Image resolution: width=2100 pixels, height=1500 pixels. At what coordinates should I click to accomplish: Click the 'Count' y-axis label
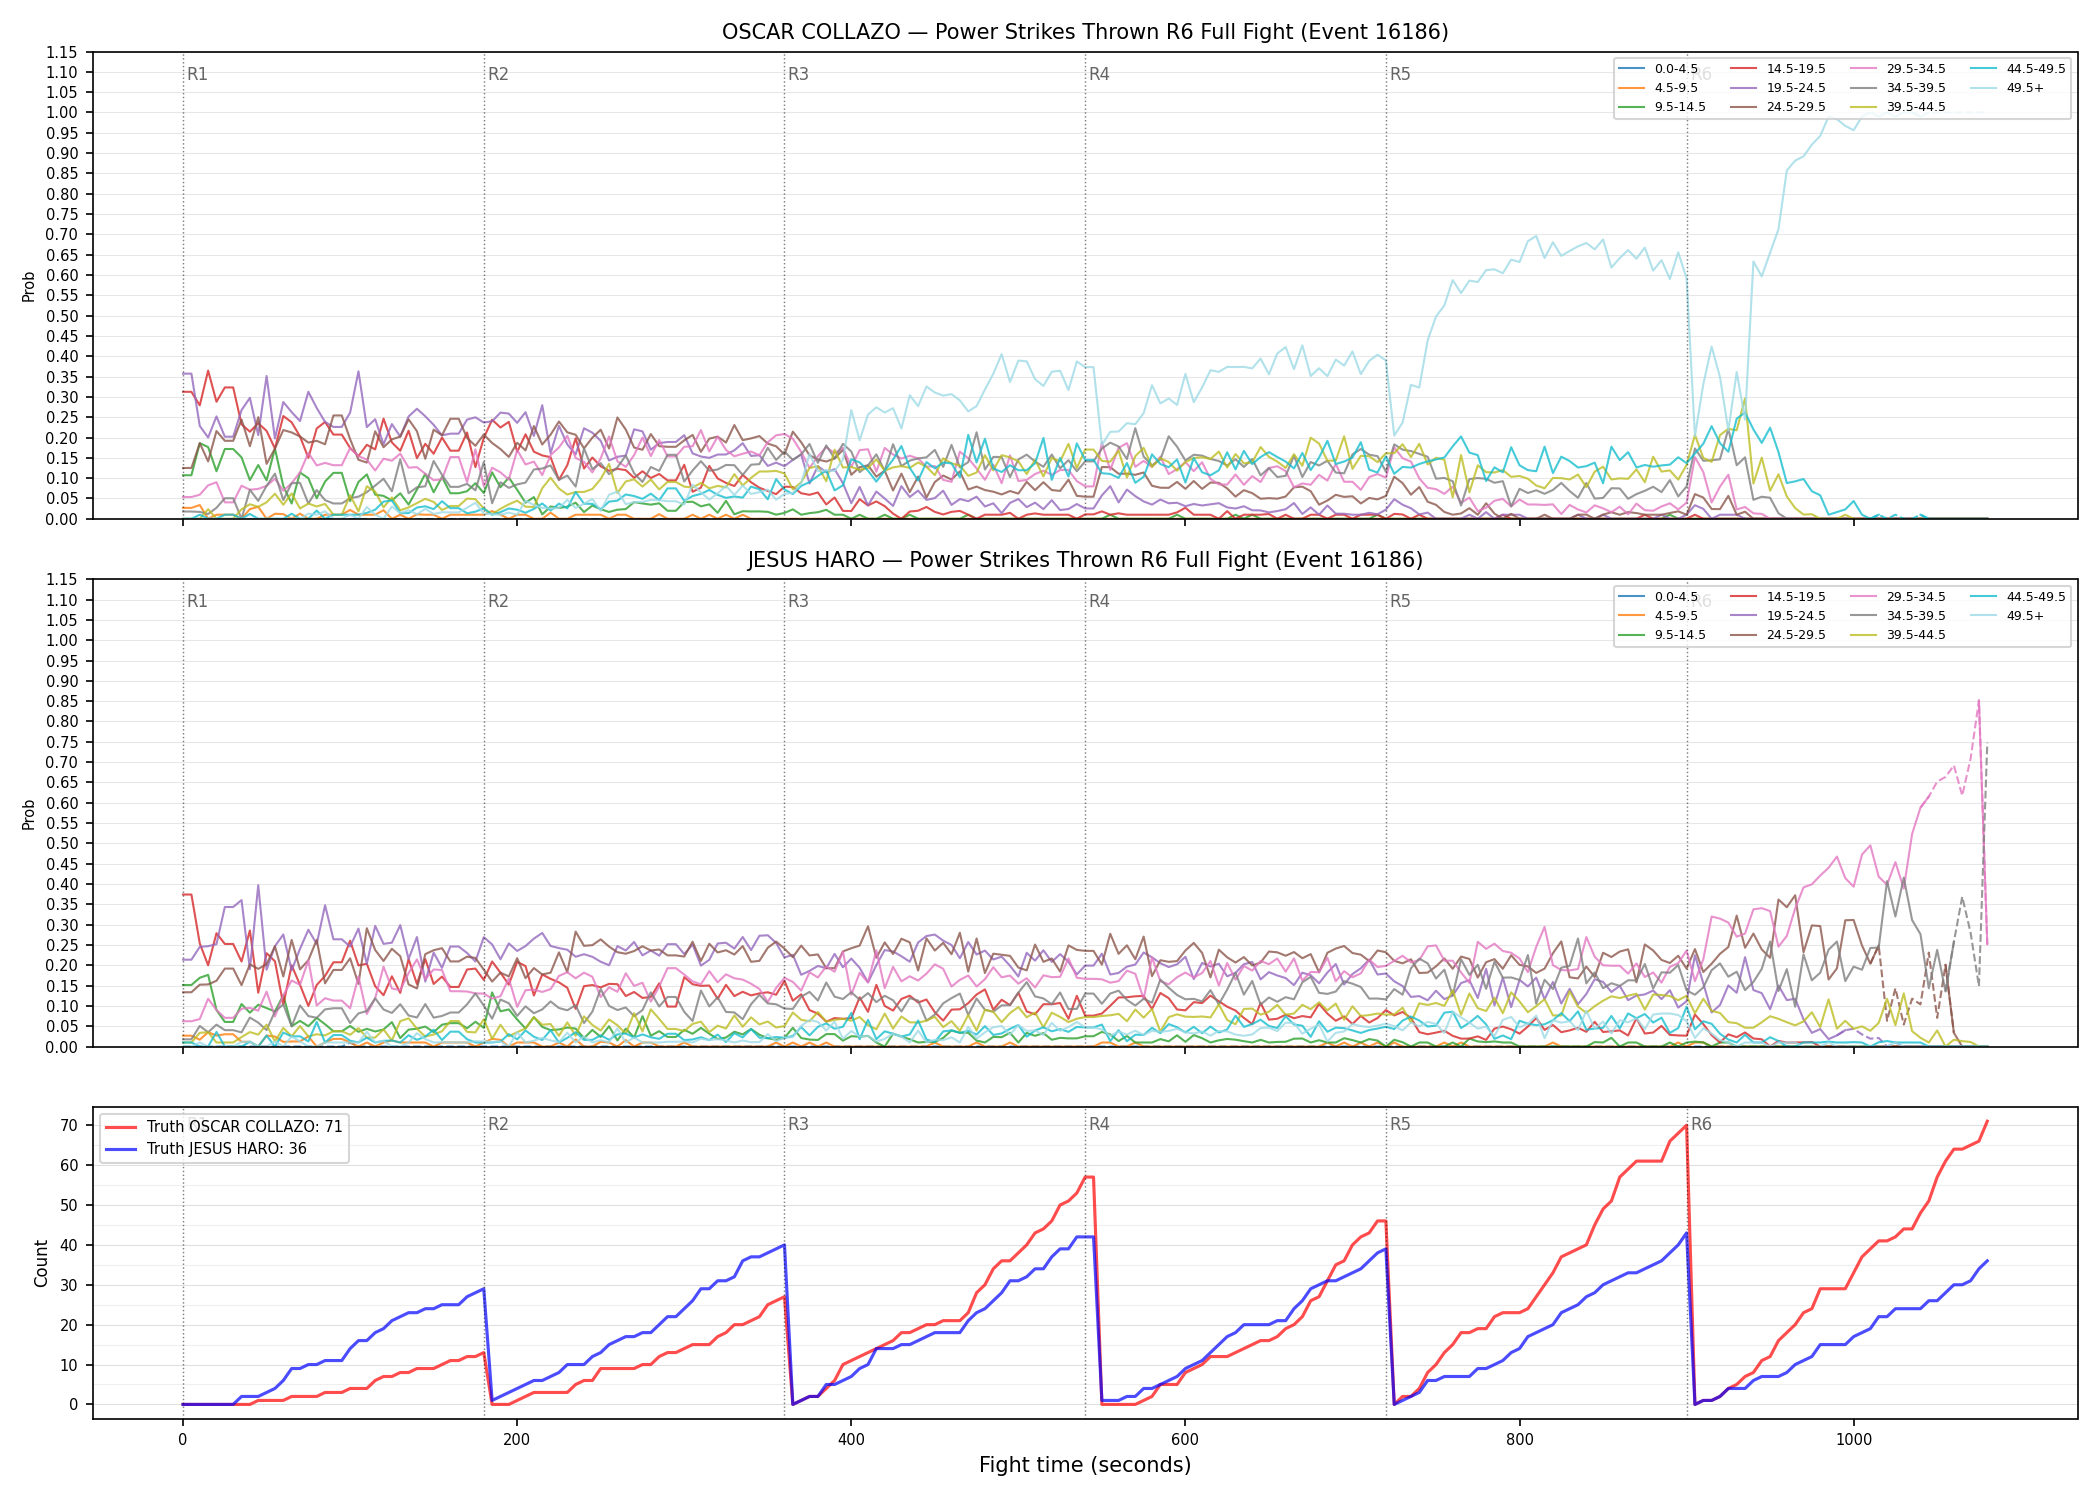coord(41,1264)
